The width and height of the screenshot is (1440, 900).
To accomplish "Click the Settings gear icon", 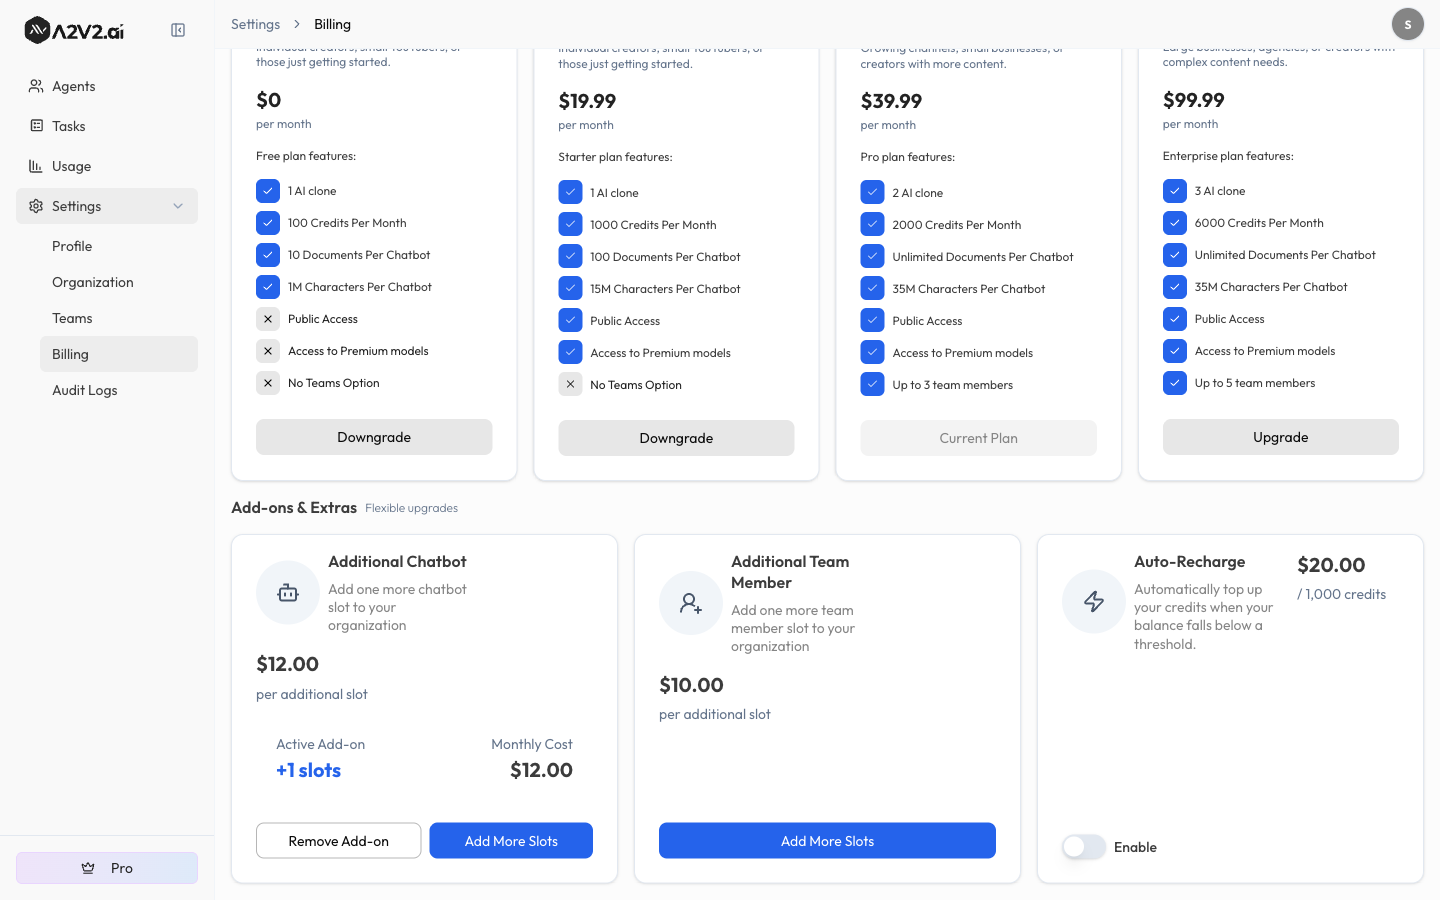I will coord(36,206).
